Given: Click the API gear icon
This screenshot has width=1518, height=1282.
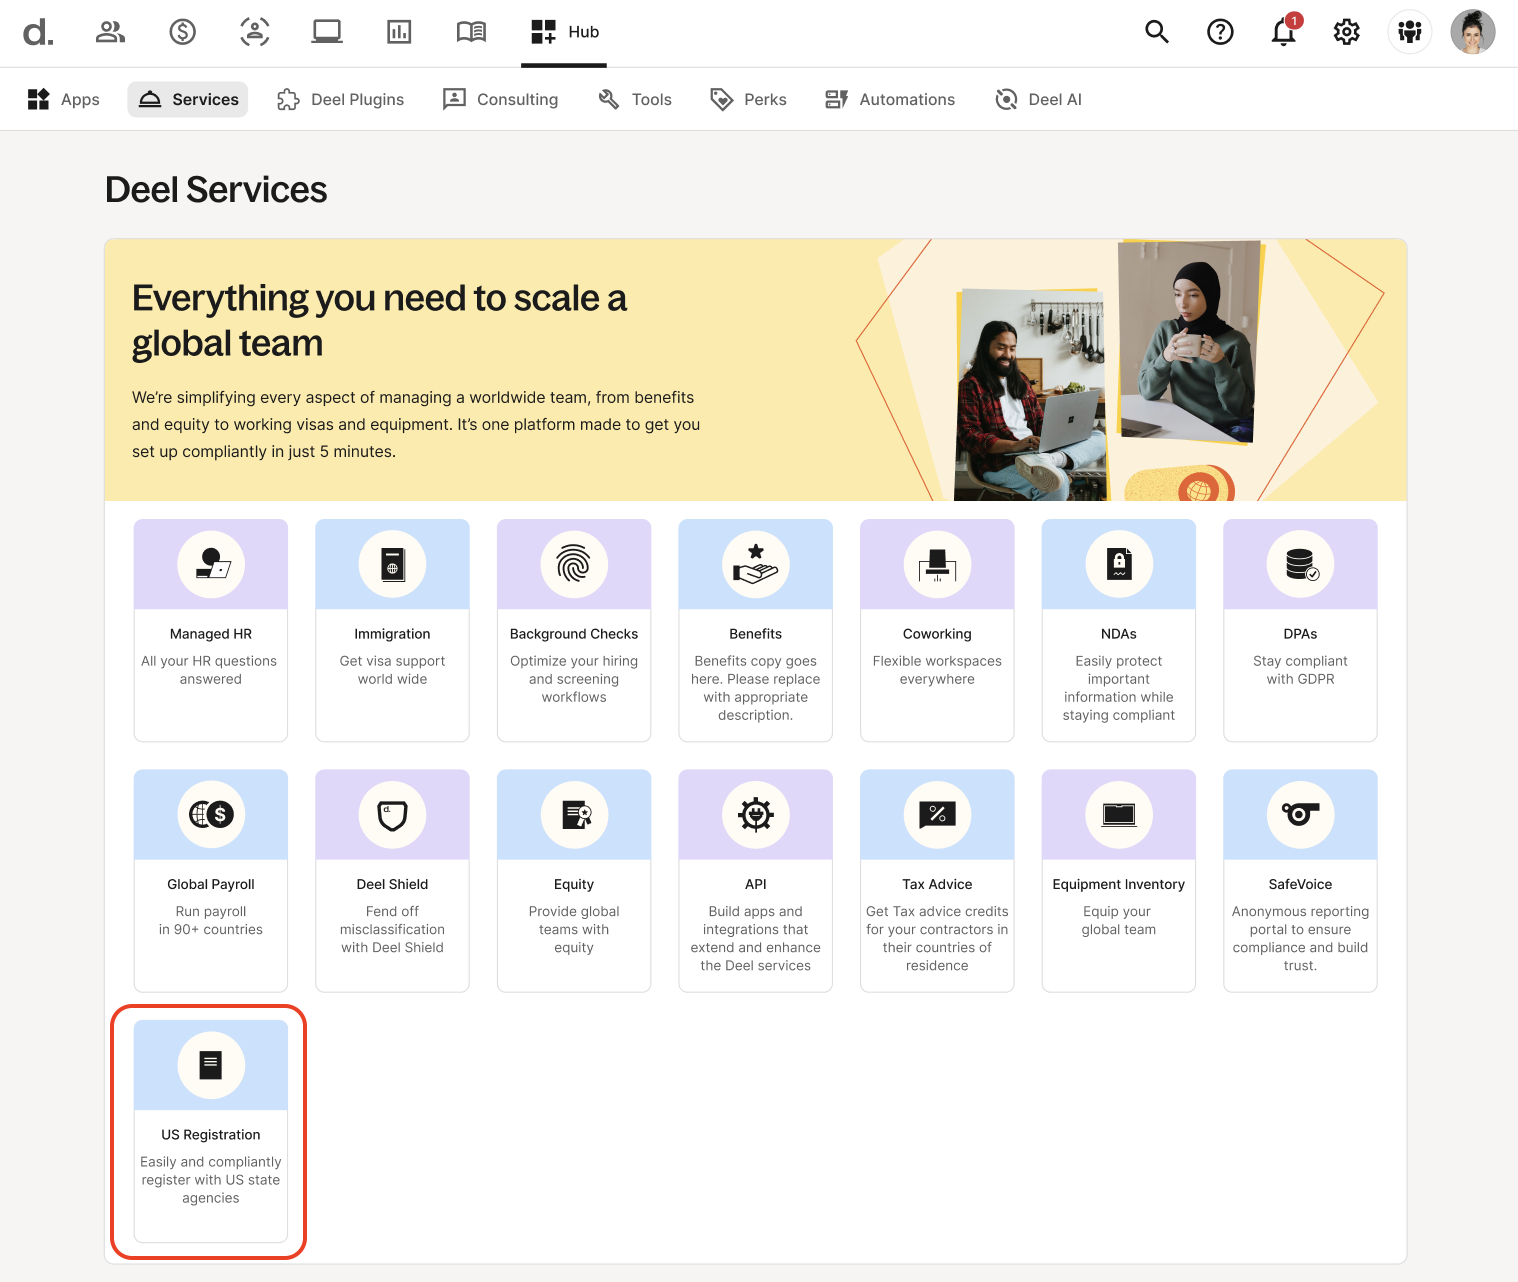Looking at the screenshot, I should click(x=756, y=815).
